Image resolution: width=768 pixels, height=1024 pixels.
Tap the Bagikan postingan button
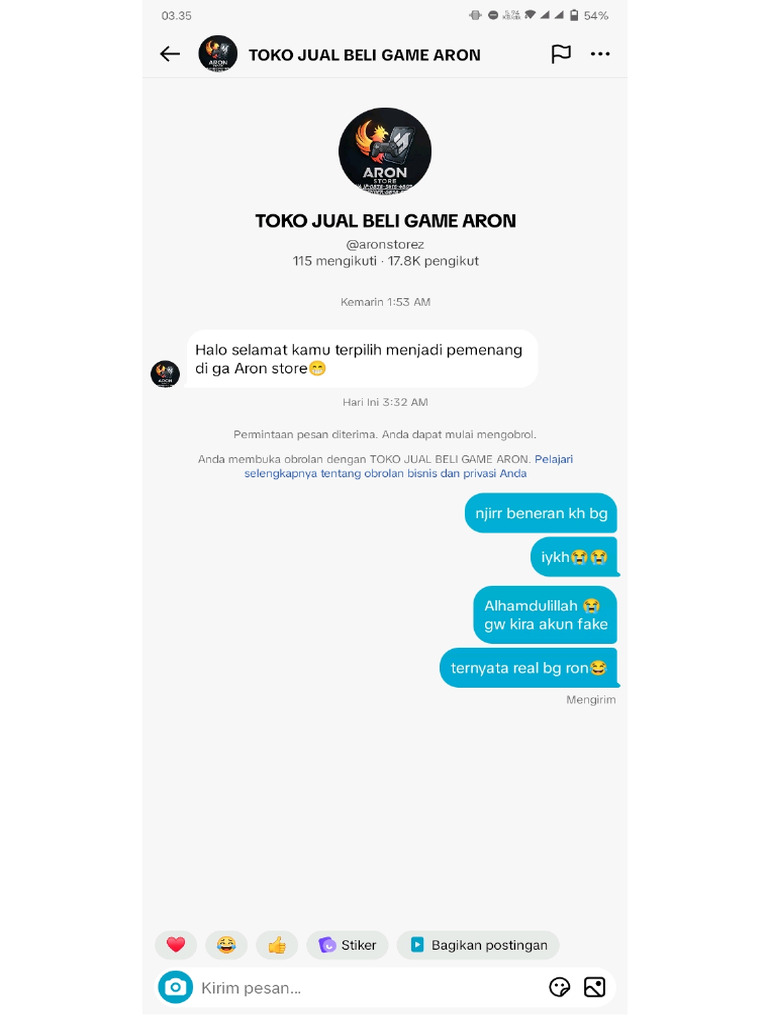tap(478, 944)
